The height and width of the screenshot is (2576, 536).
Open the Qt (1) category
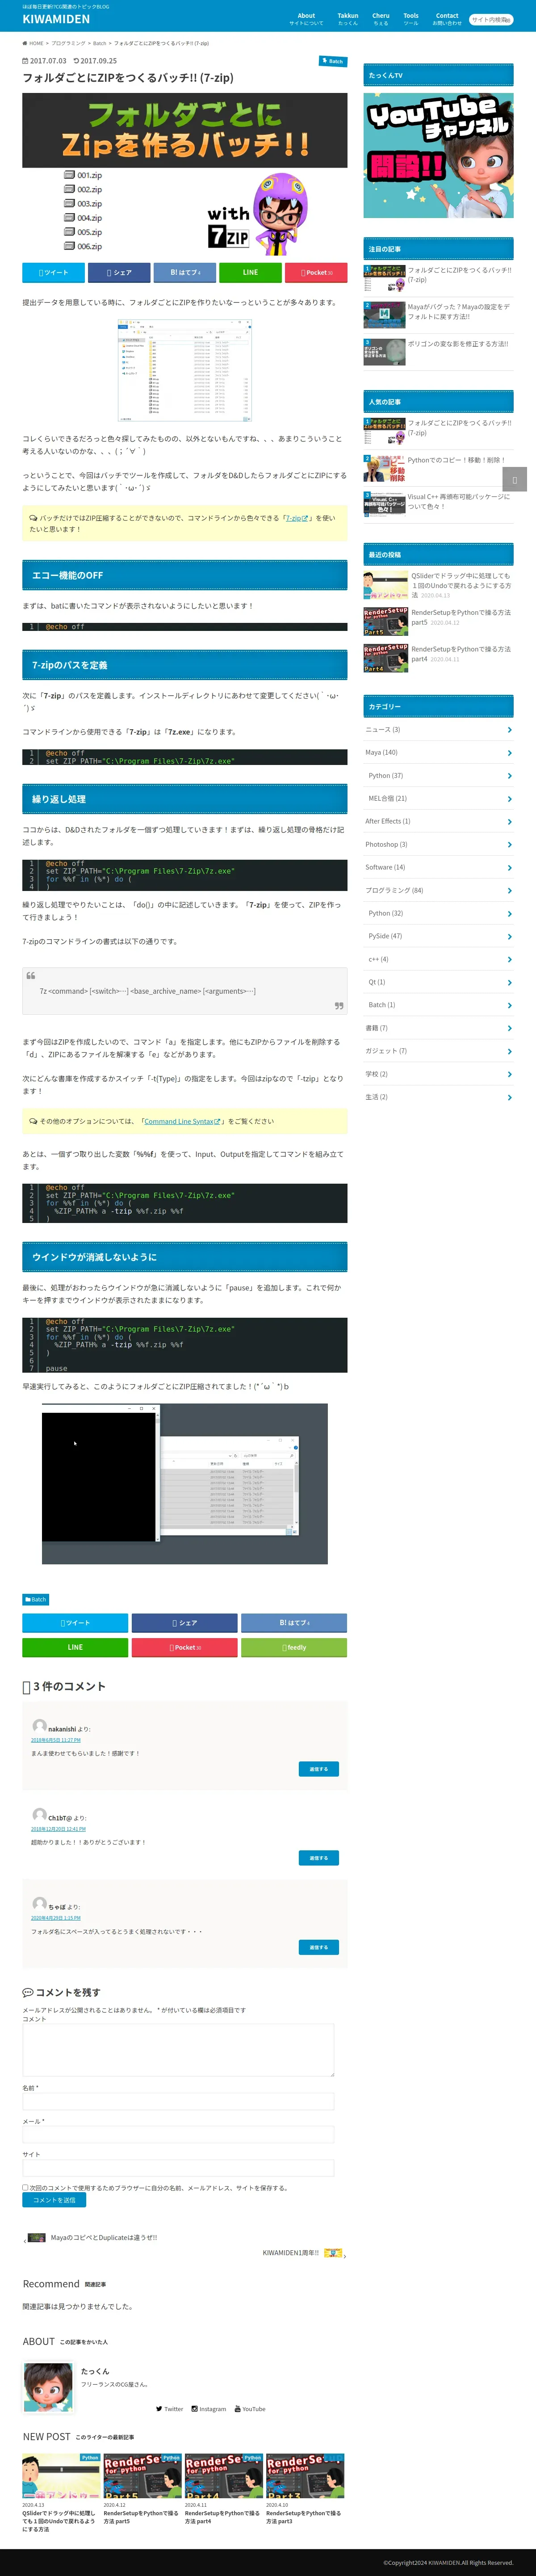(439, 982)
